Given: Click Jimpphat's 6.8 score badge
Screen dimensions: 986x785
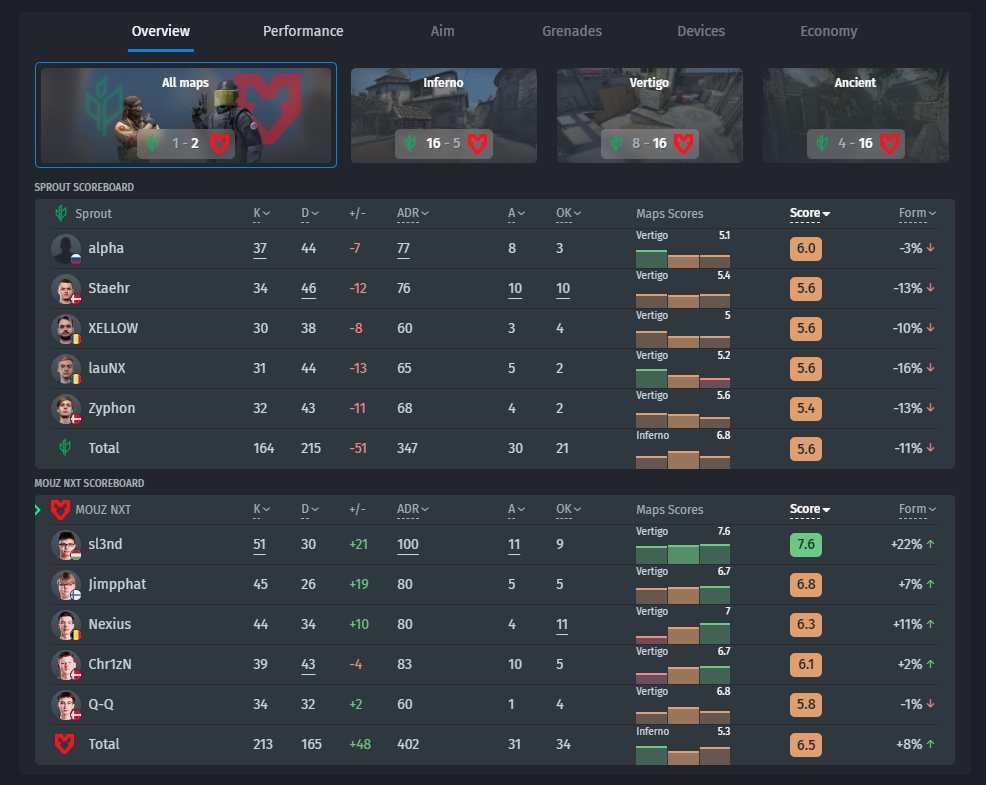Looking at the screenshot, I should (806, 584).
